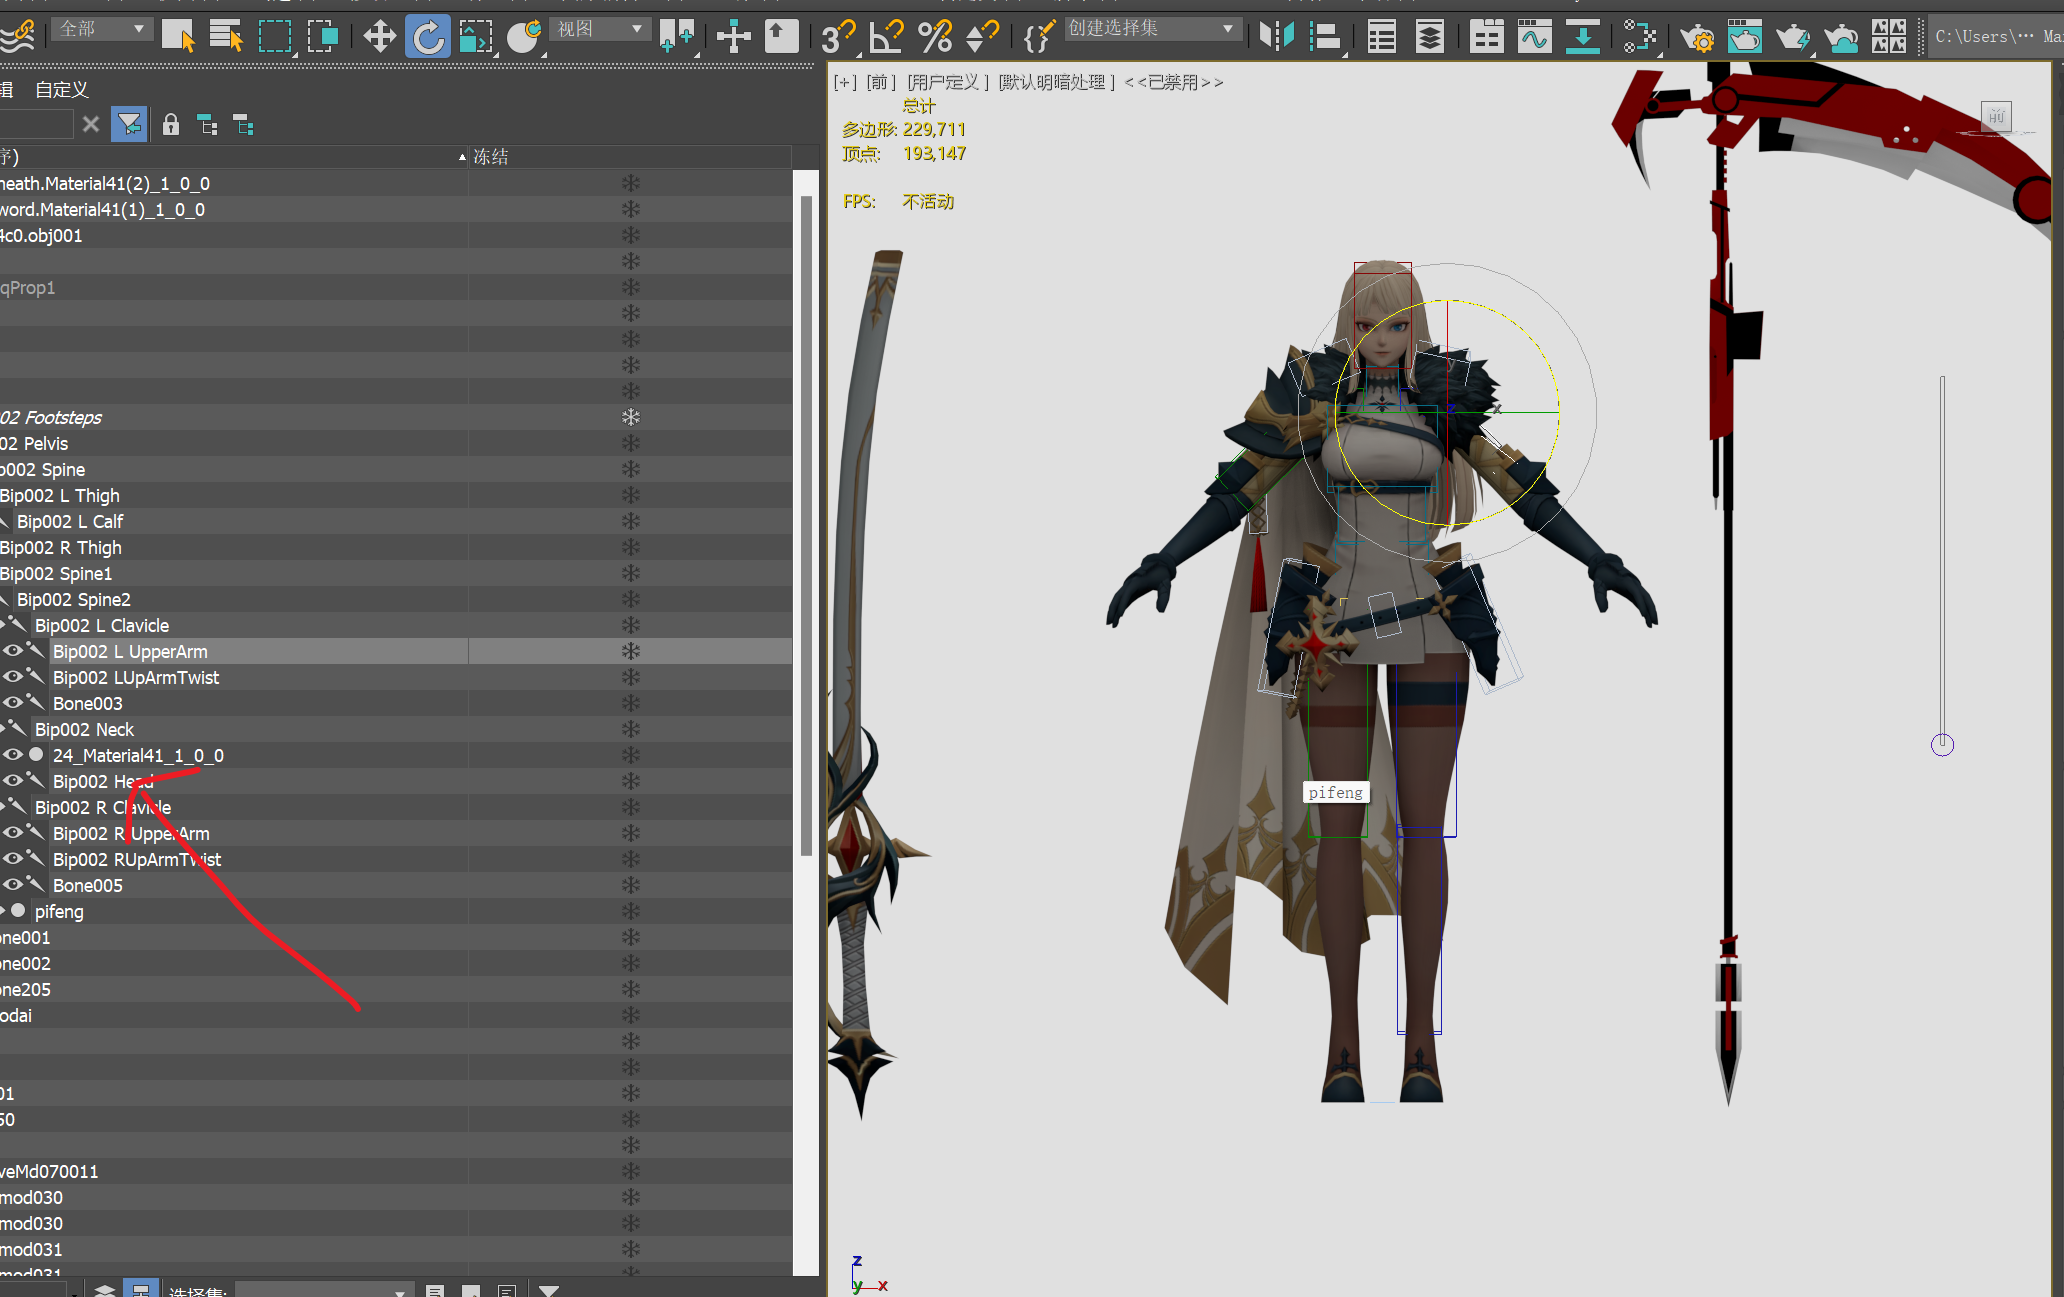Open Render Setup teapot icon
The height and width of the screenshot is (1297, 2064).
1696,37
